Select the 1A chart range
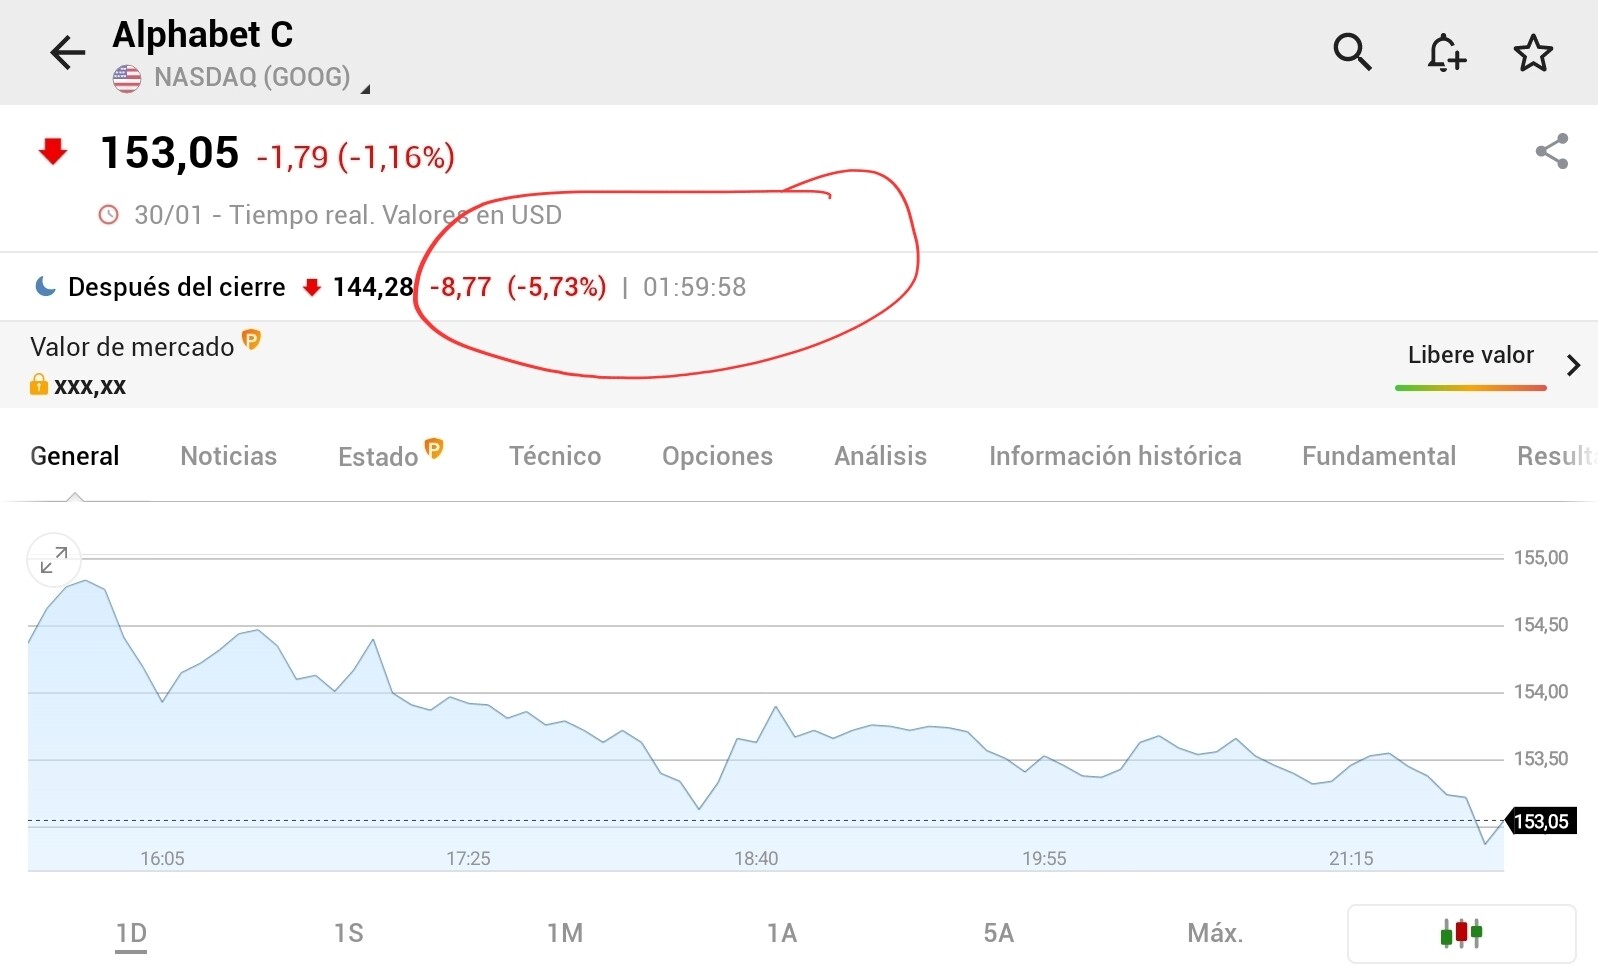Viewport: 1598px width, 970px height. 782,934
